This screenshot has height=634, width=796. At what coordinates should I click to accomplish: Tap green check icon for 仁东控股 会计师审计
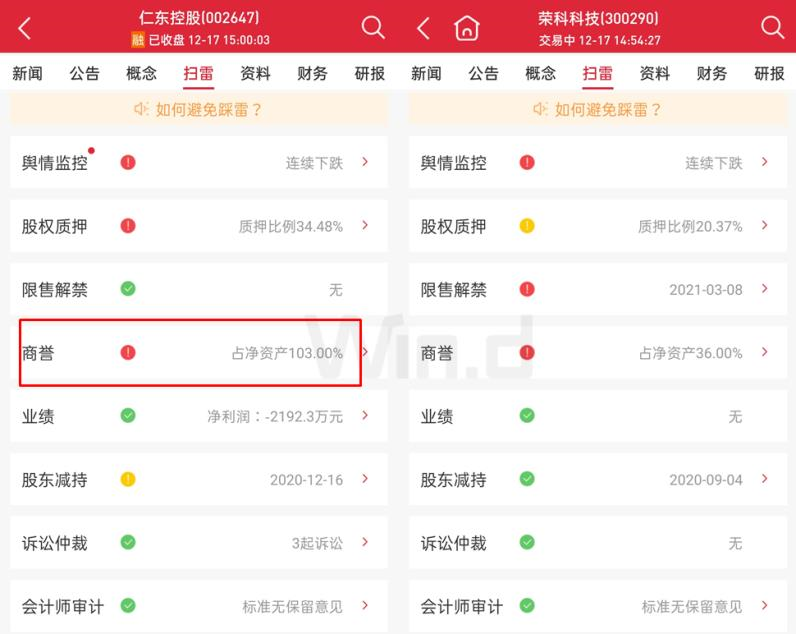coord(128,606)
